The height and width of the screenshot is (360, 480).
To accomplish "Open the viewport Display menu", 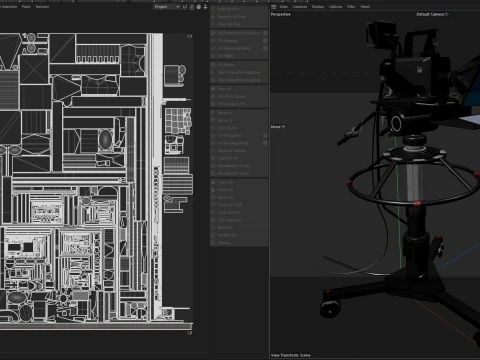I will tap(318, 7).
